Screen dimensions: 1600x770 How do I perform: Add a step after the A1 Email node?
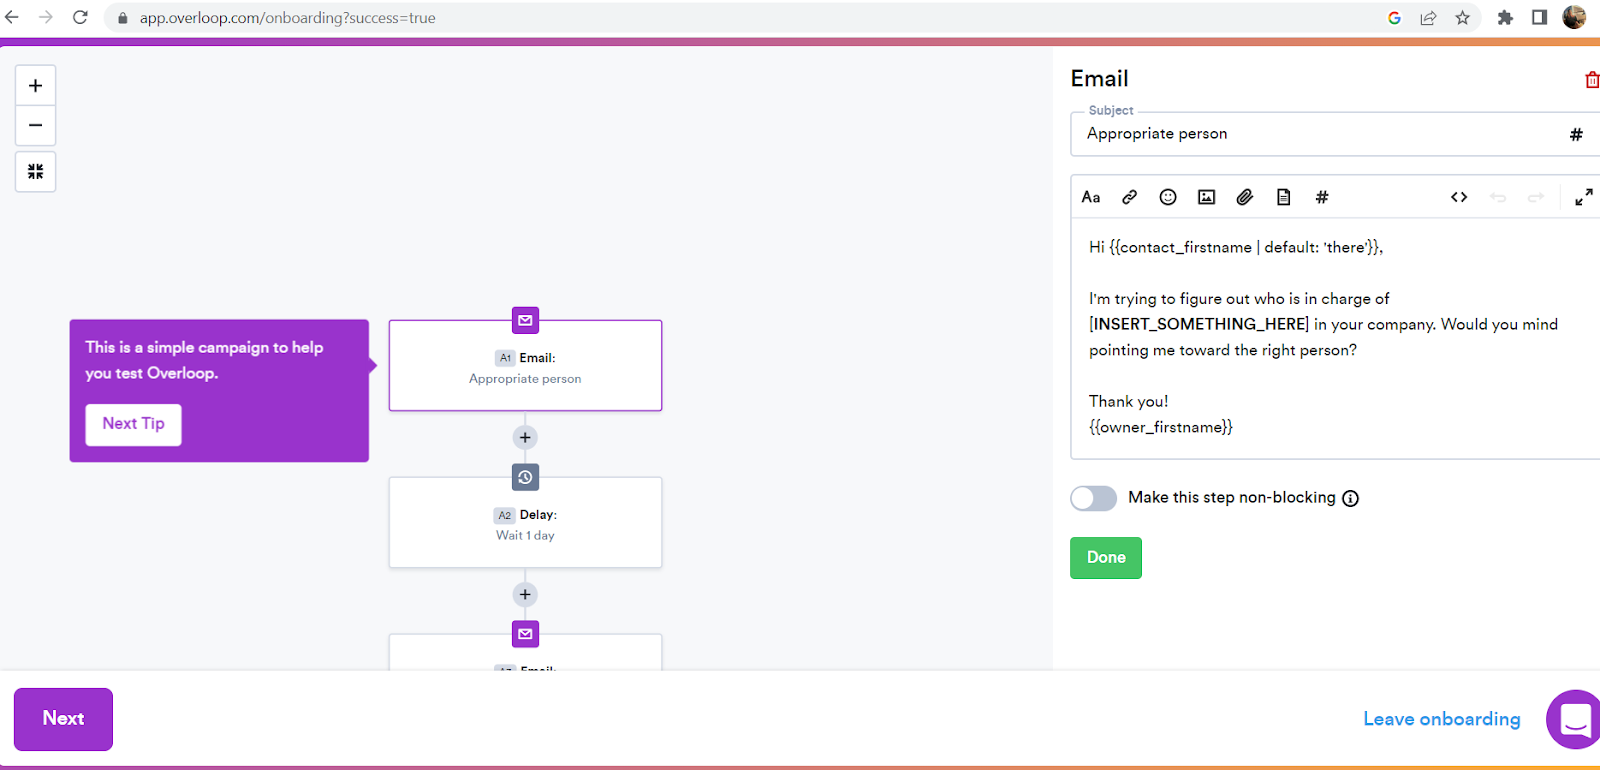pyautogui.click(x=525, y=437)
